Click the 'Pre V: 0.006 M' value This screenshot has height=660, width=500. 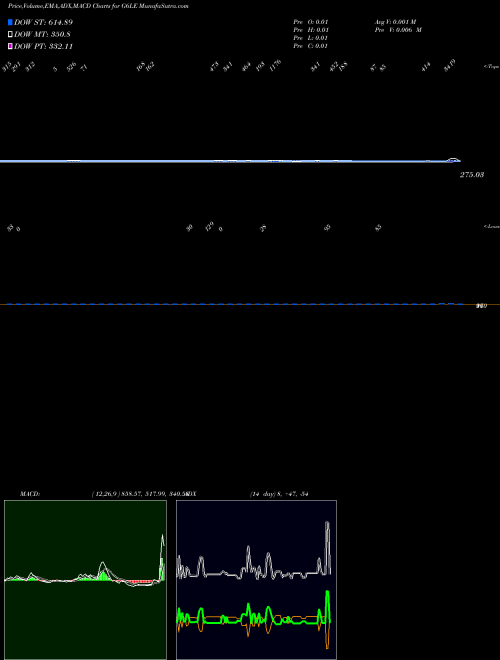tap(398, 30)
